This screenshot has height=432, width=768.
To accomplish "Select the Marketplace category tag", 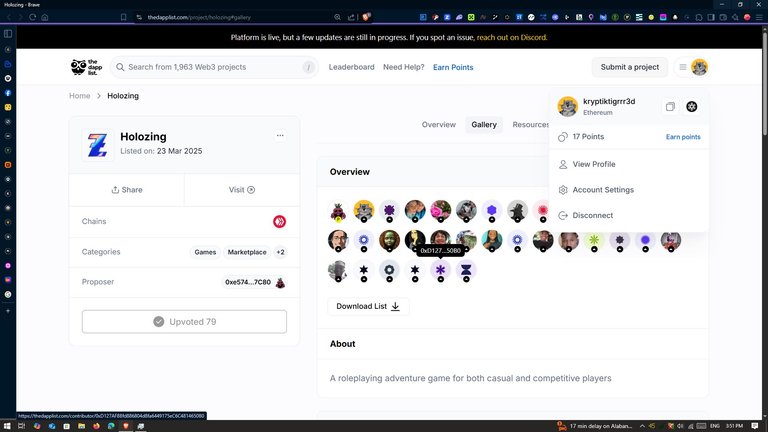I will pyautogui.click(x=247, y=252).
